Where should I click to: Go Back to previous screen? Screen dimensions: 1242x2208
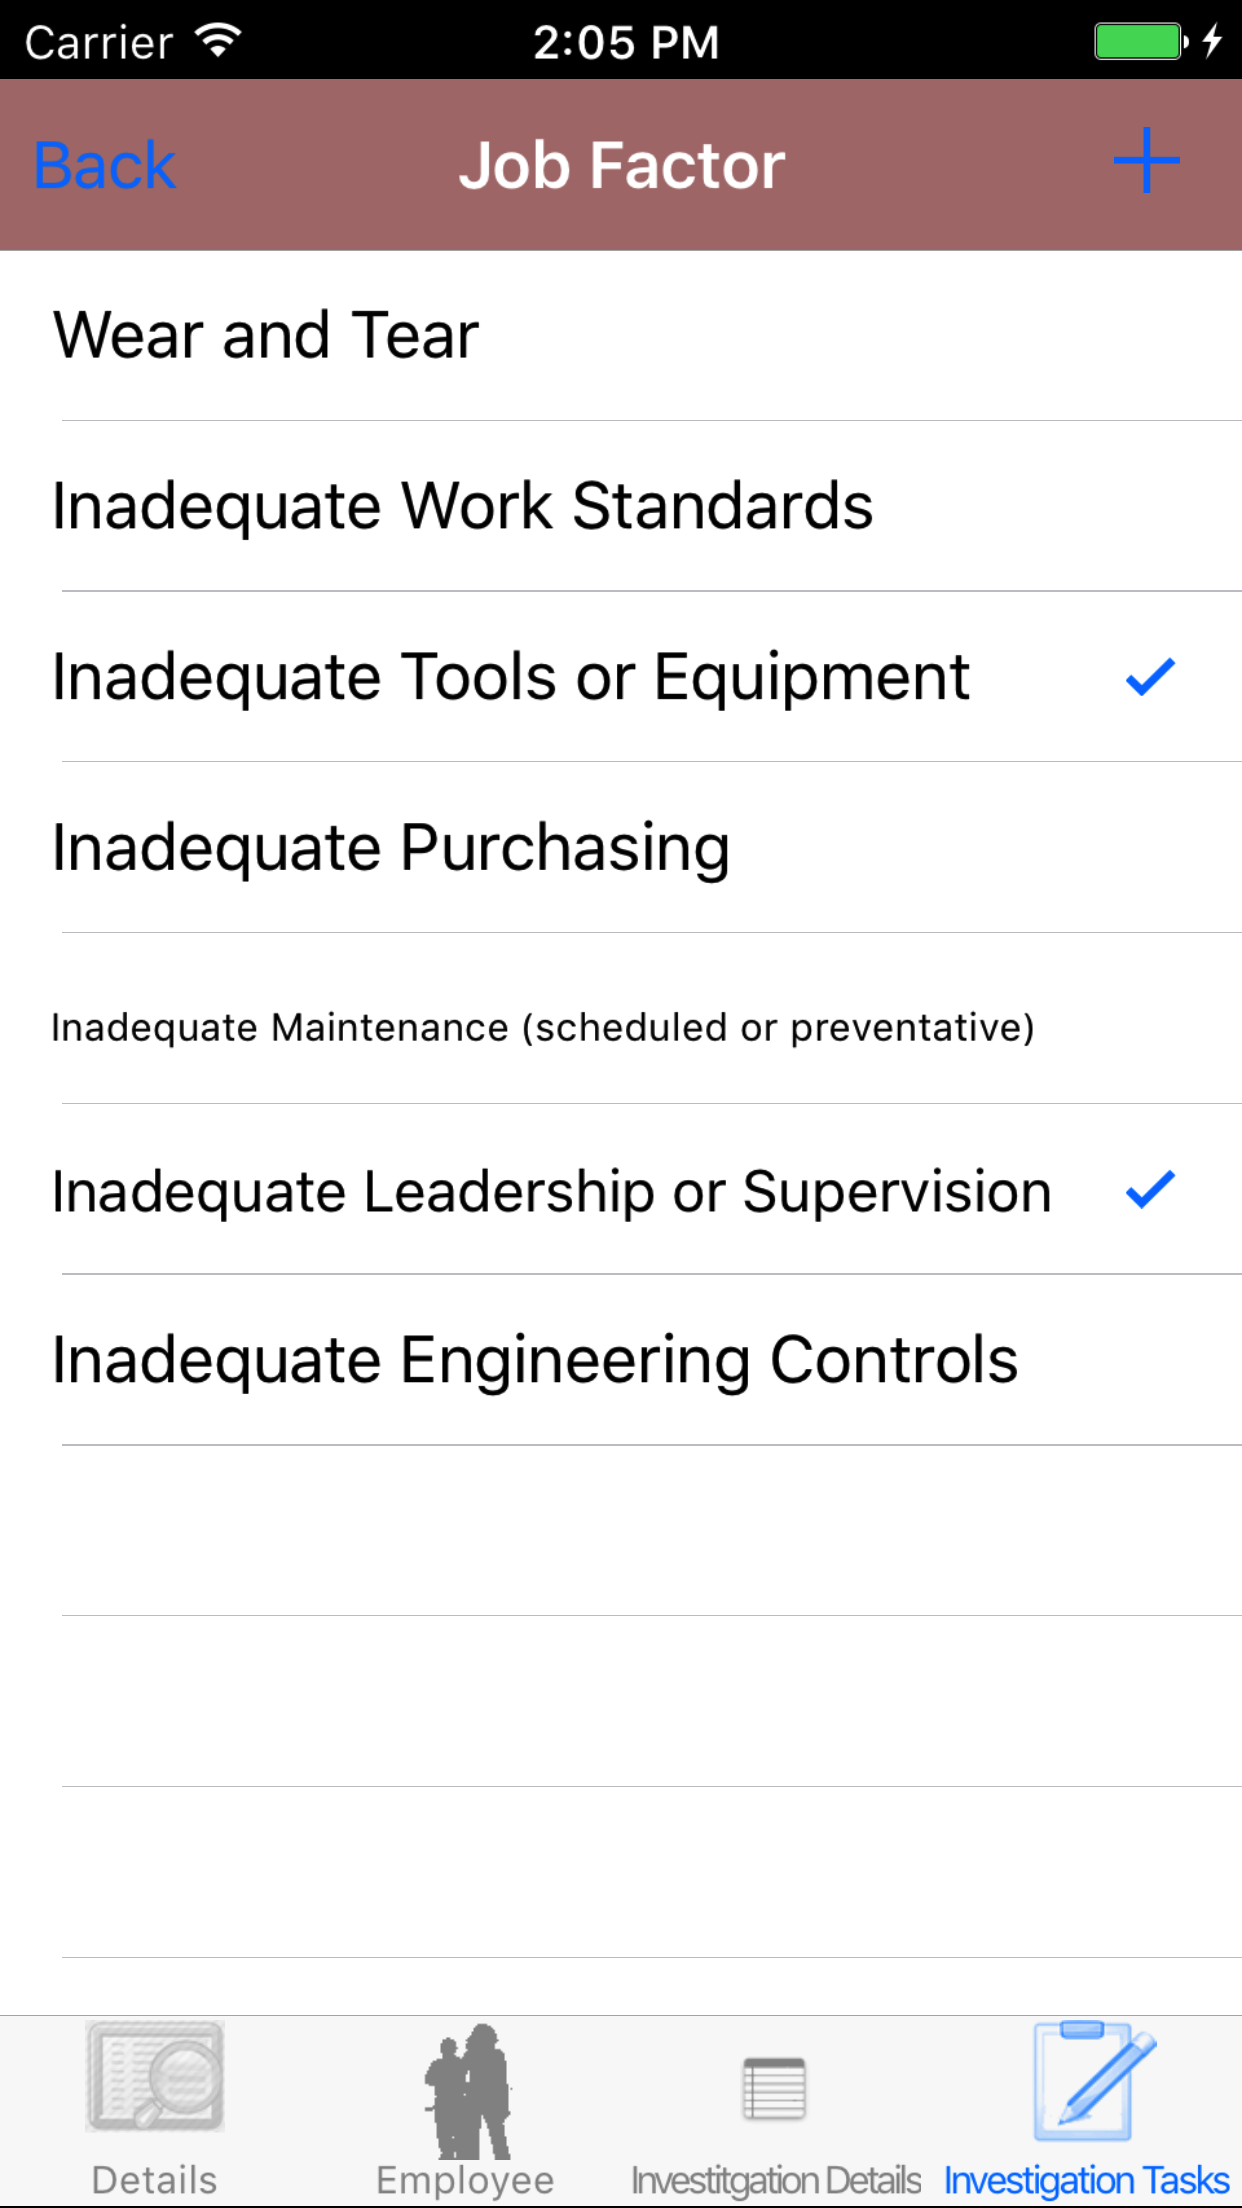click(x=105, y=165)
